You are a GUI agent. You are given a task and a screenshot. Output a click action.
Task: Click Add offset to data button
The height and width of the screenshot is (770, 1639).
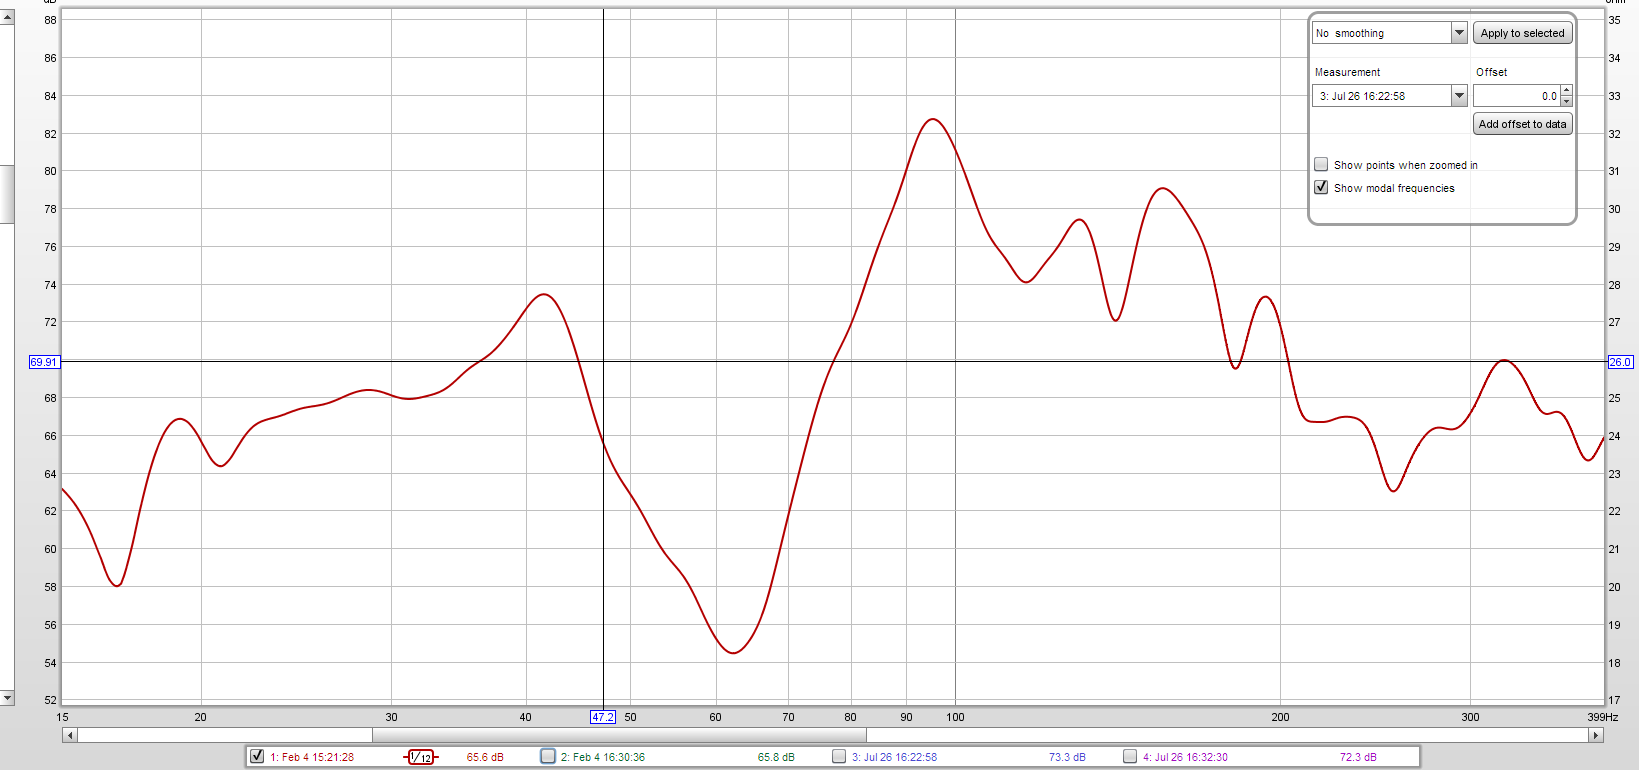click(x=1522, y=124)
